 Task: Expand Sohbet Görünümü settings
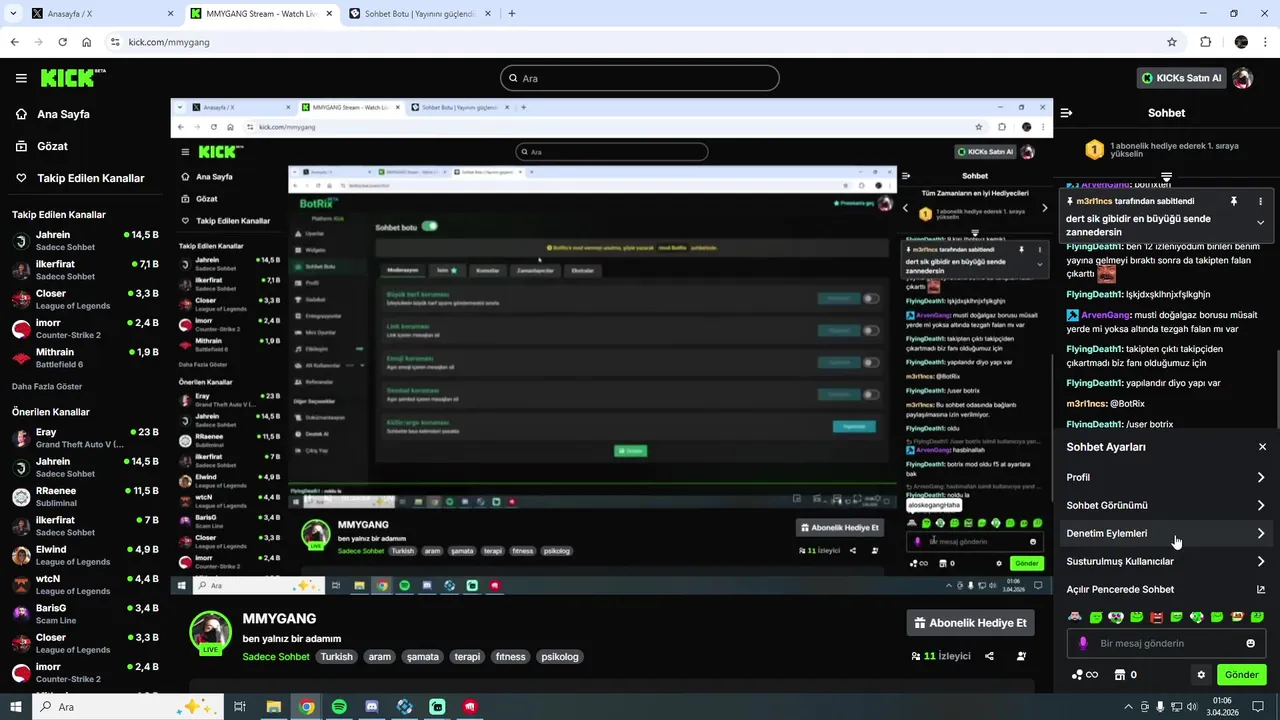point(1166,505)
